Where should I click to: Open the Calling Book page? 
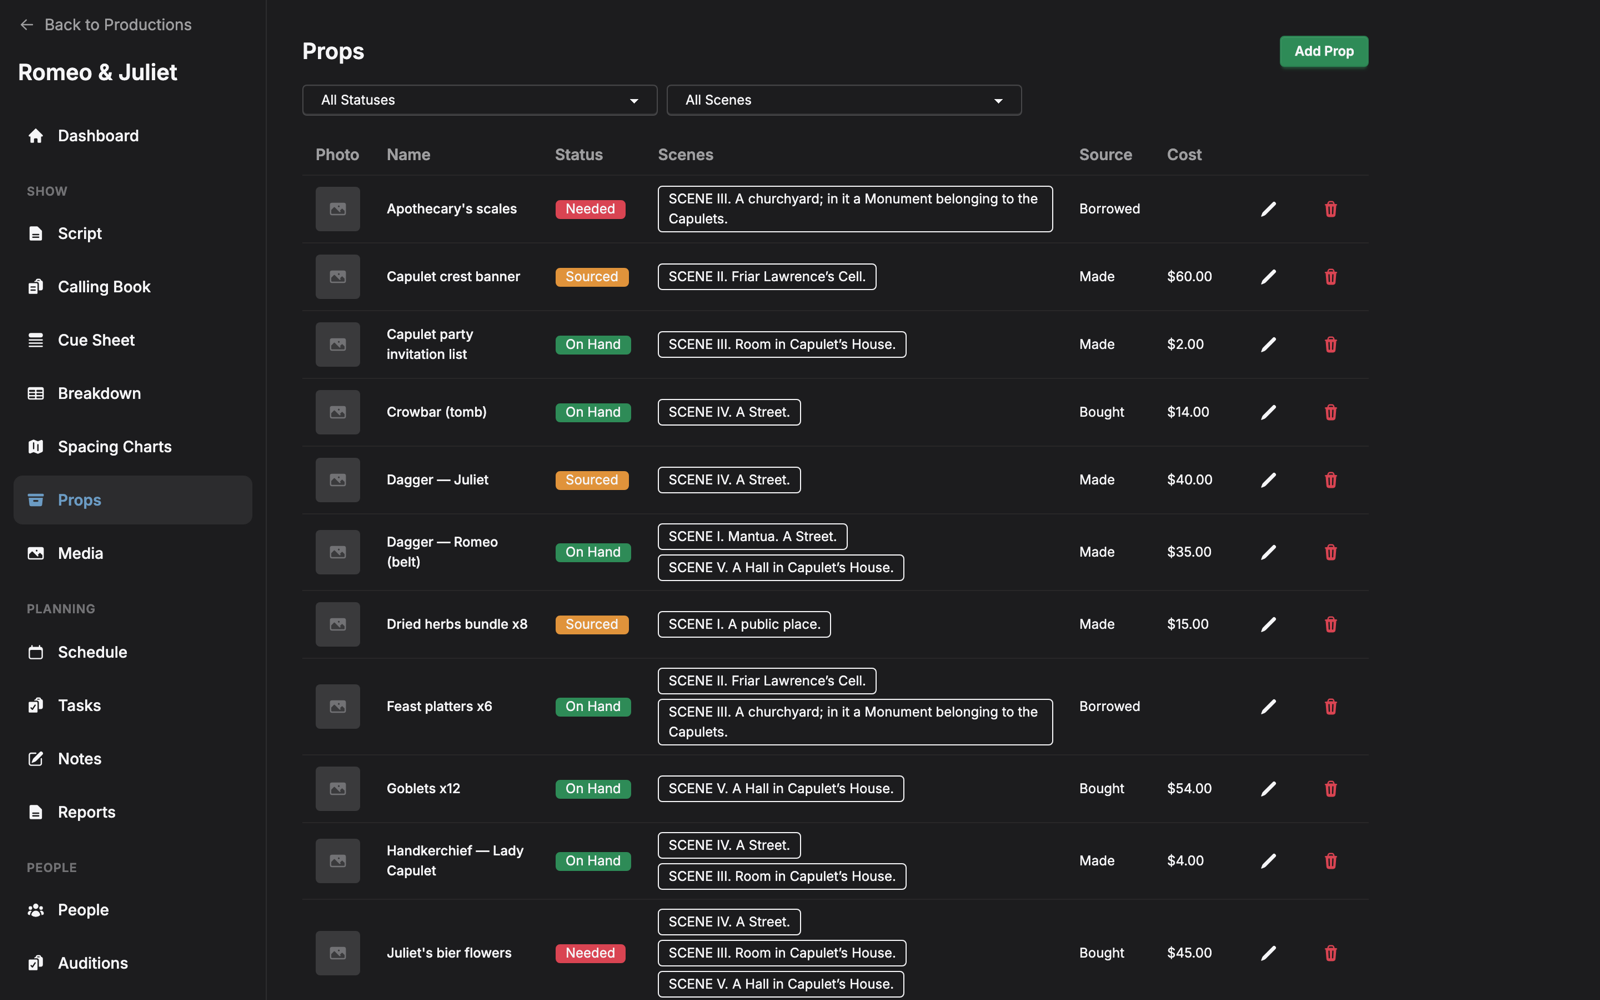(133, 287)
